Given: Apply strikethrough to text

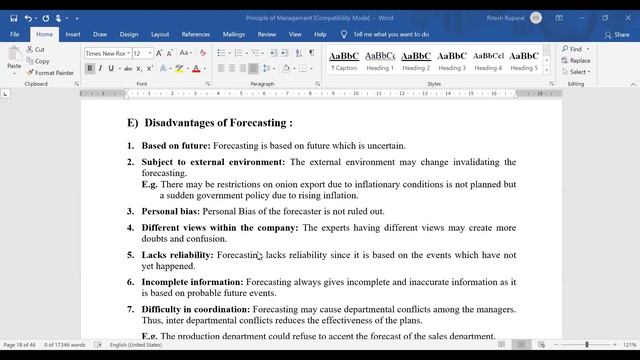Looking at the screenshot, I should coord(128,69).
